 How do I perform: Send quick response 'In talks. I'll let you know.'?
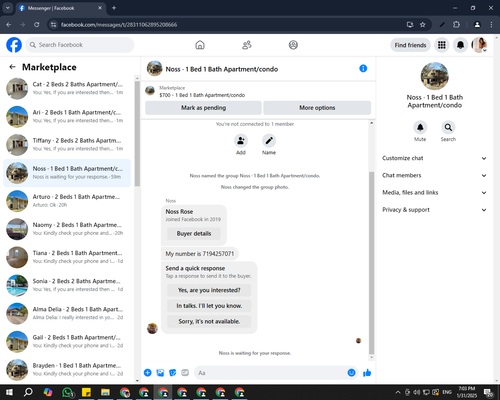[x=209, y=306]
